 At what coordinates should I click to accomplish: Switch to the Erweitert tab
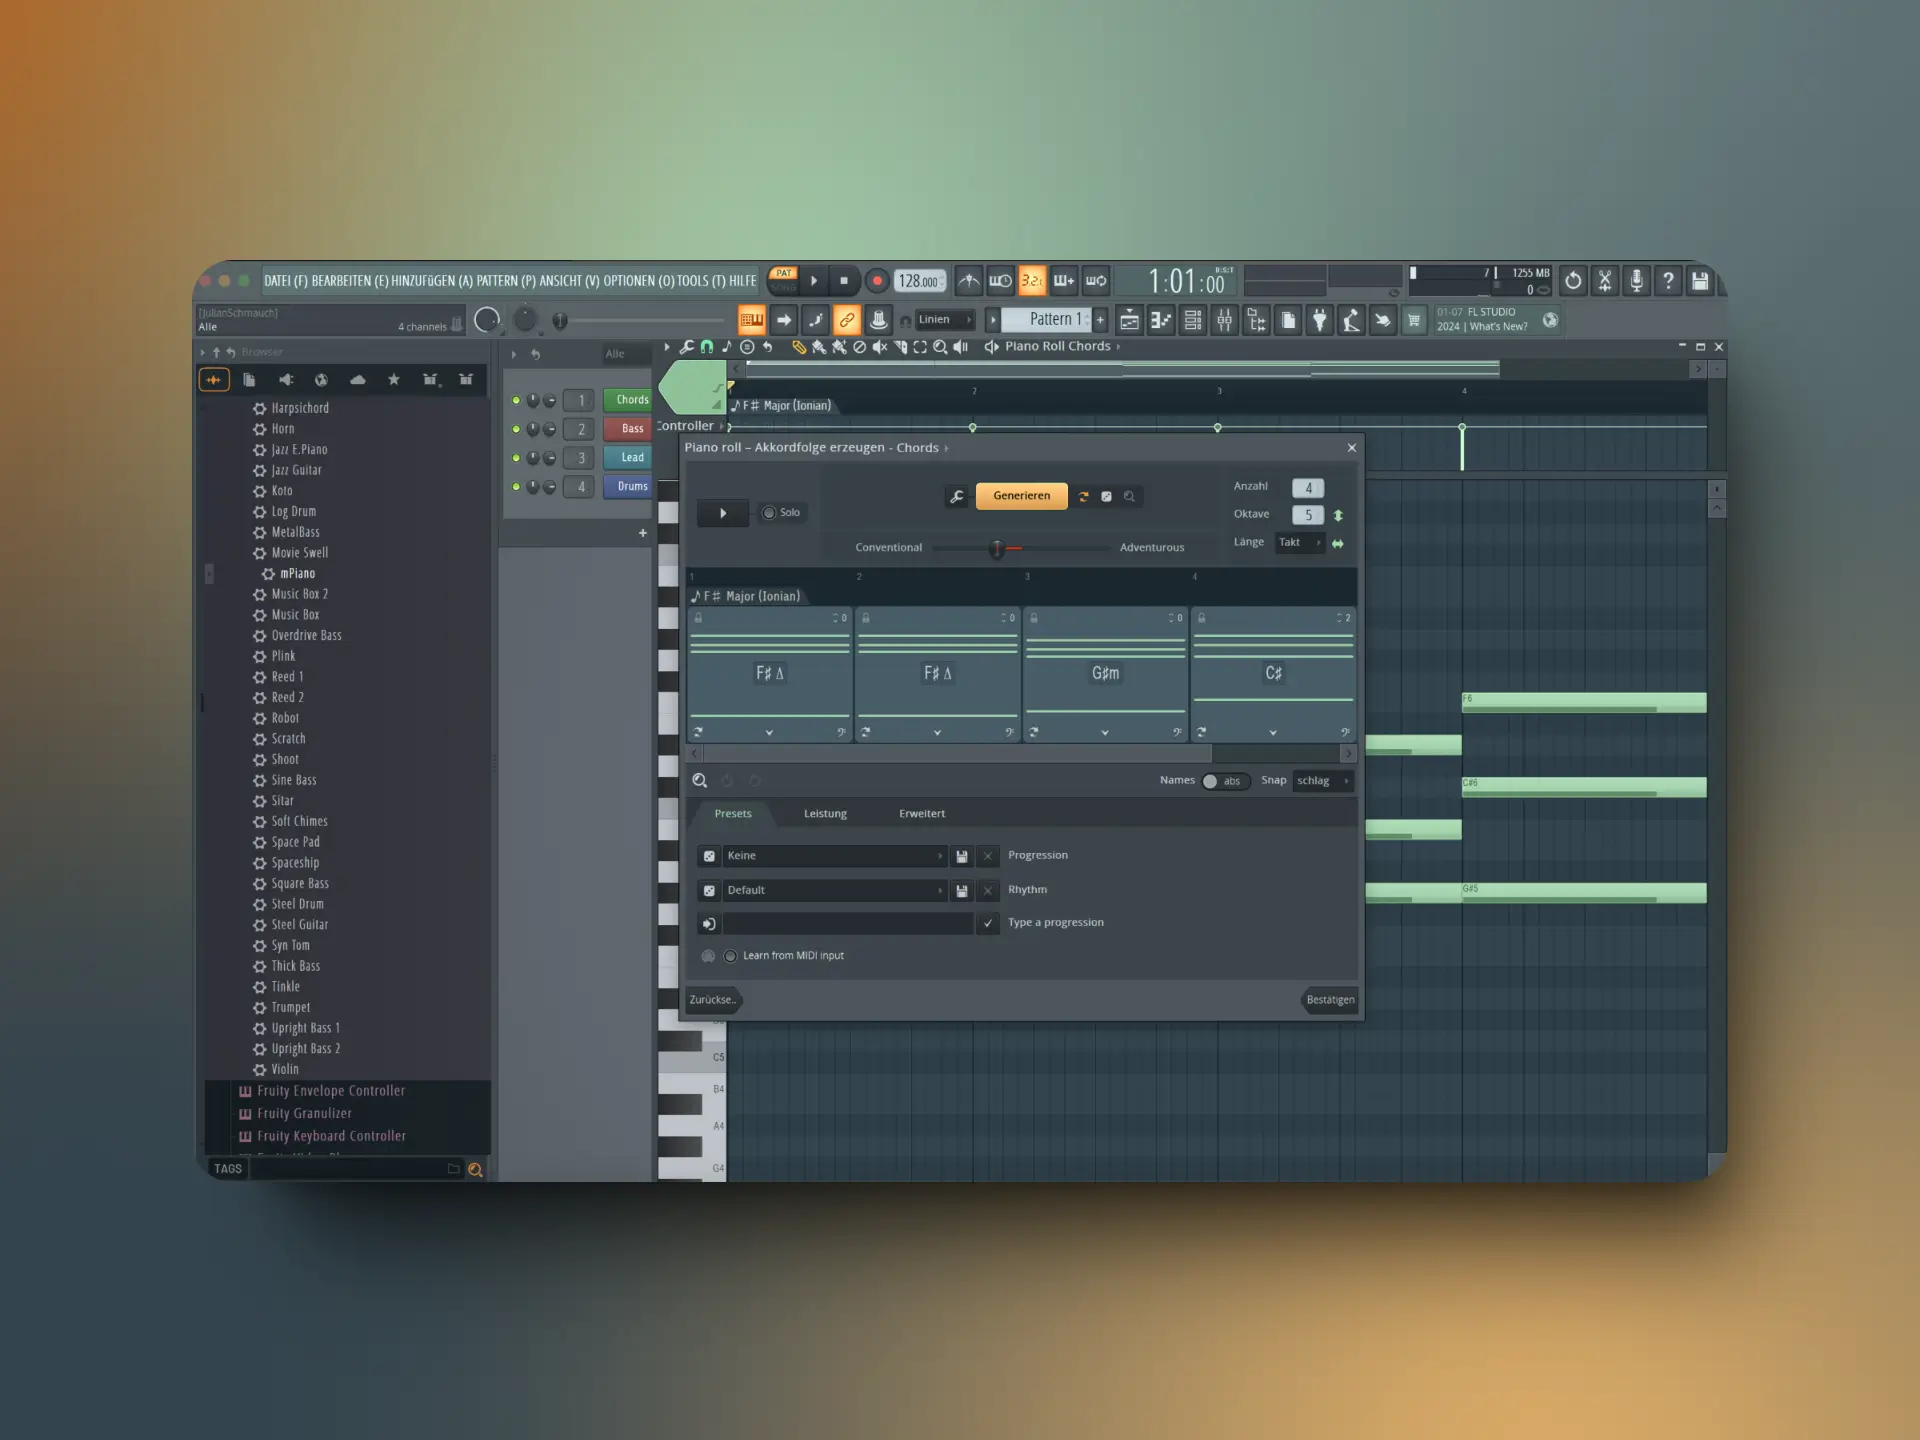921,814
